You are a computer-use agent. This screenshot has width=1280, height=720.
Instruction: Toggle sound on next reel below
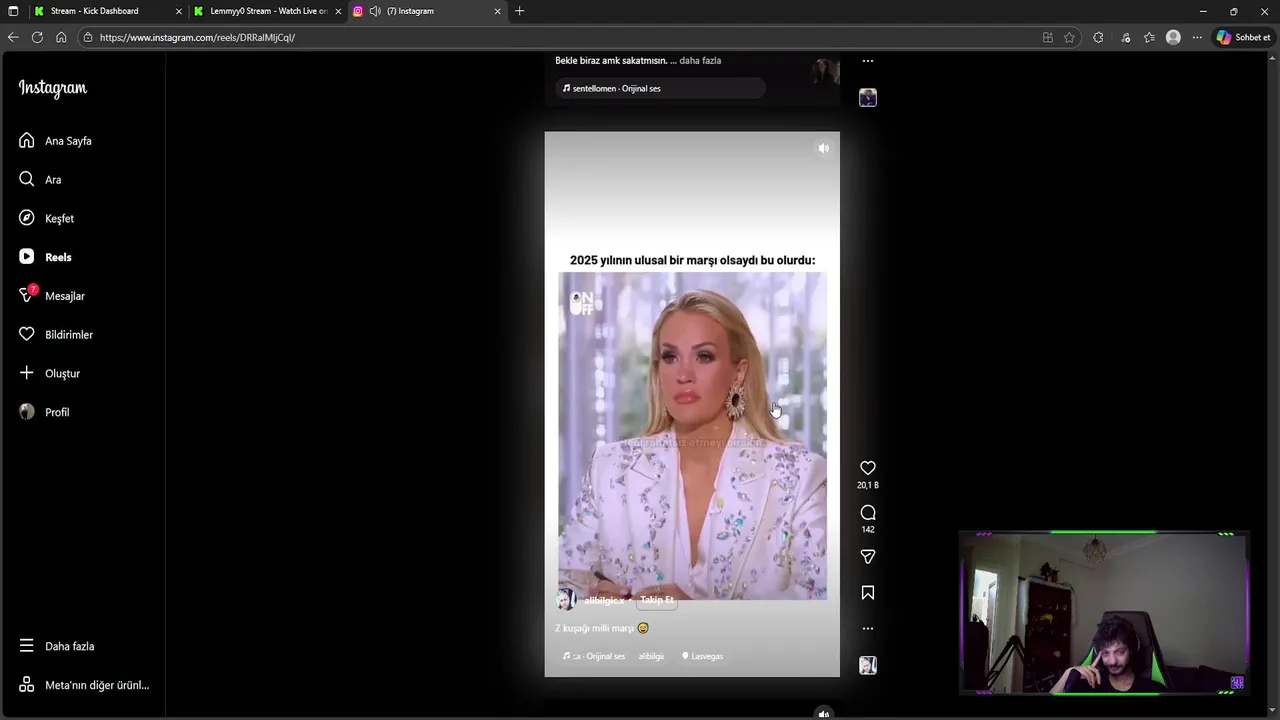click(x=823, y=713)
